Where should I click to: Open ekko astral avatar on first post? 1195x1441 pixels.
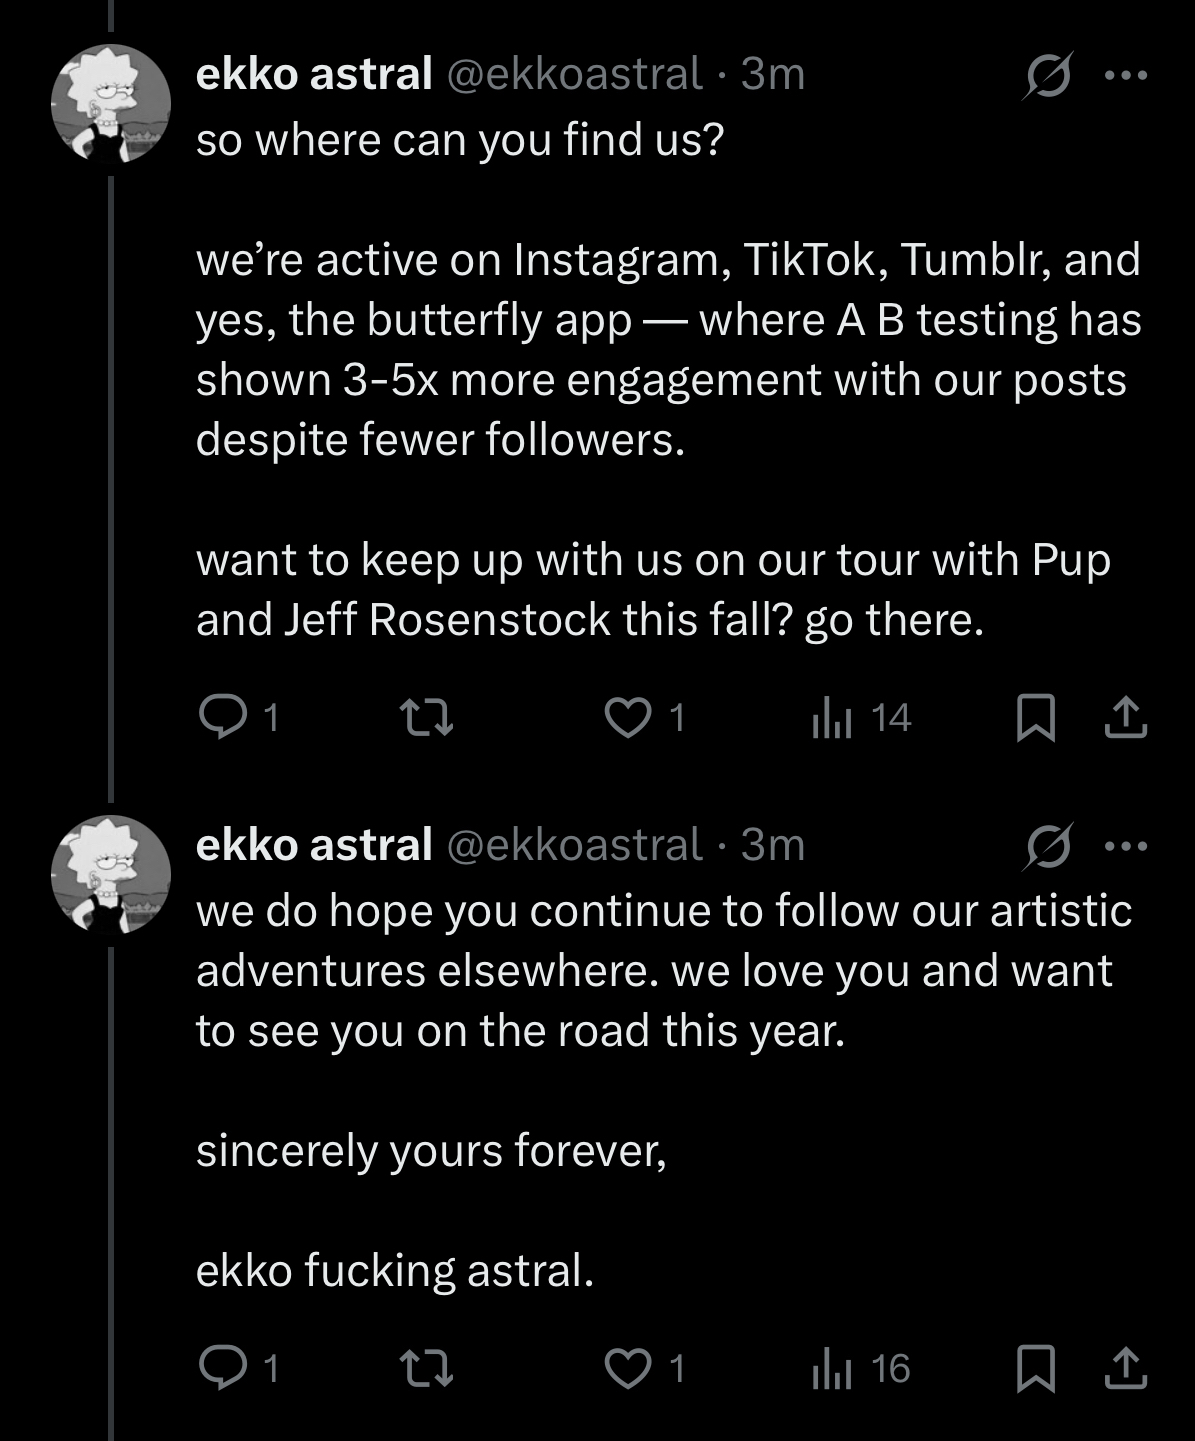pyautogui.click(x=111, y=103)
